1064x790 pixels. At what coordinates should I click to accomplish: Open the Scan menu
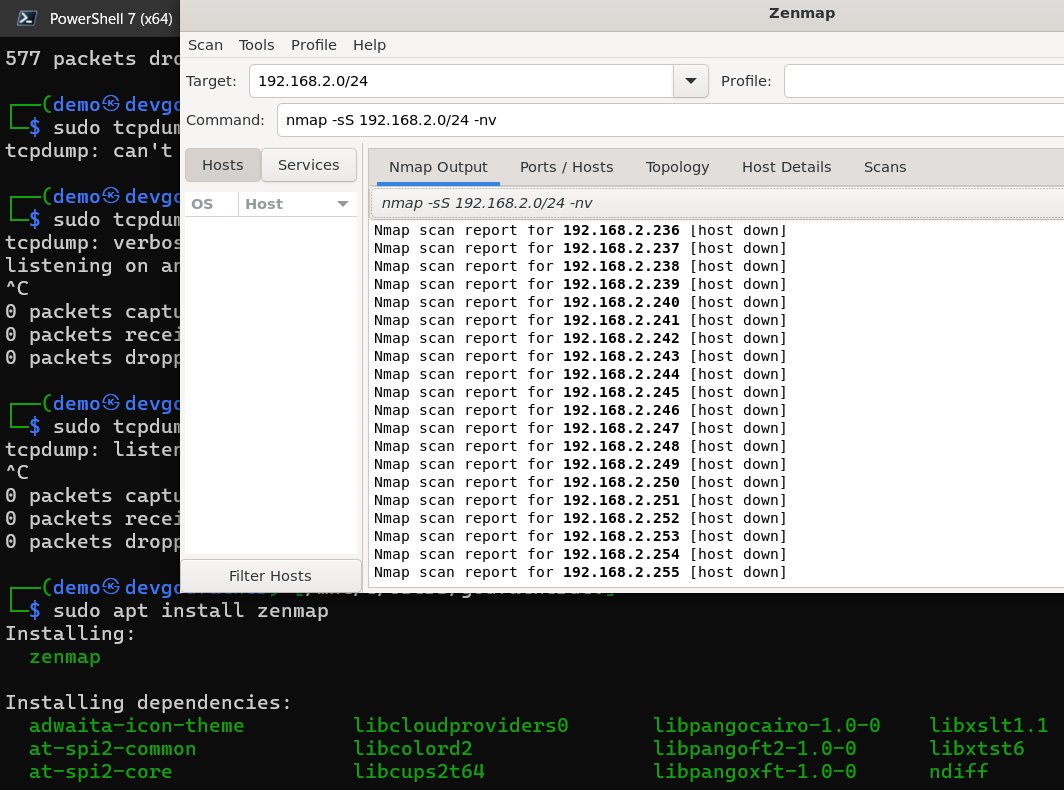205,45
